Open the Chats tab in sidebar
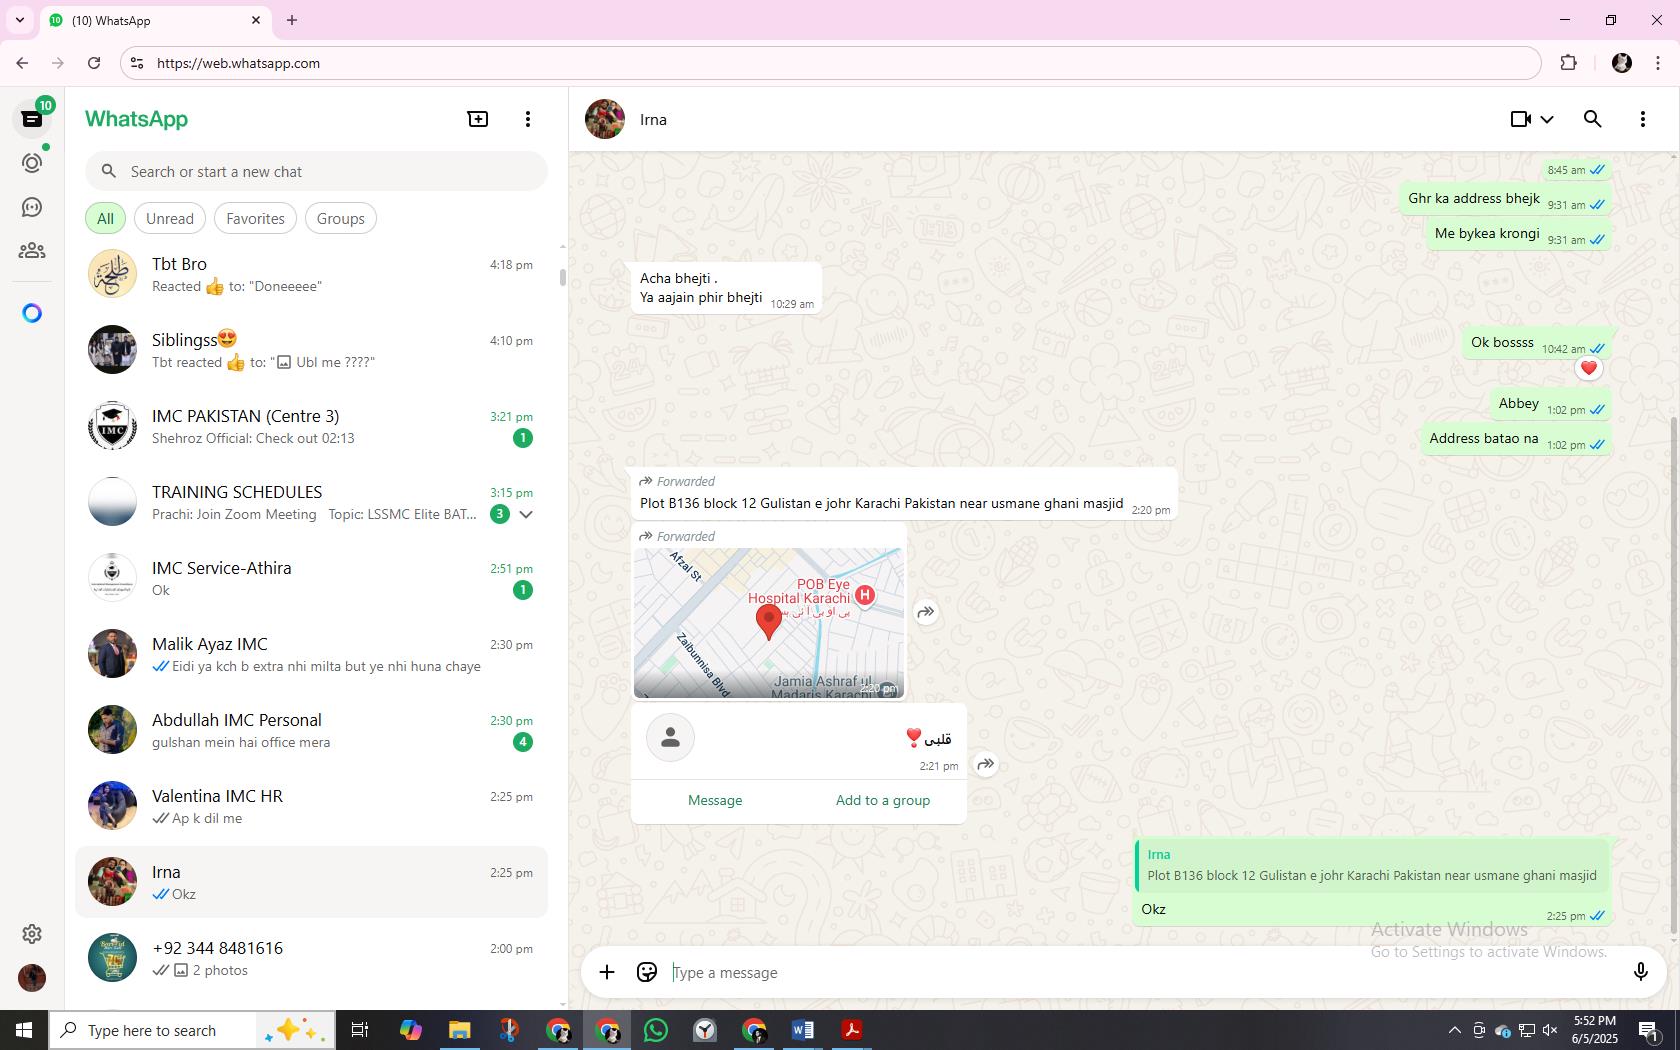Screen dimensions: 1680x1050 pyautogui.click(x=32, y=119)
